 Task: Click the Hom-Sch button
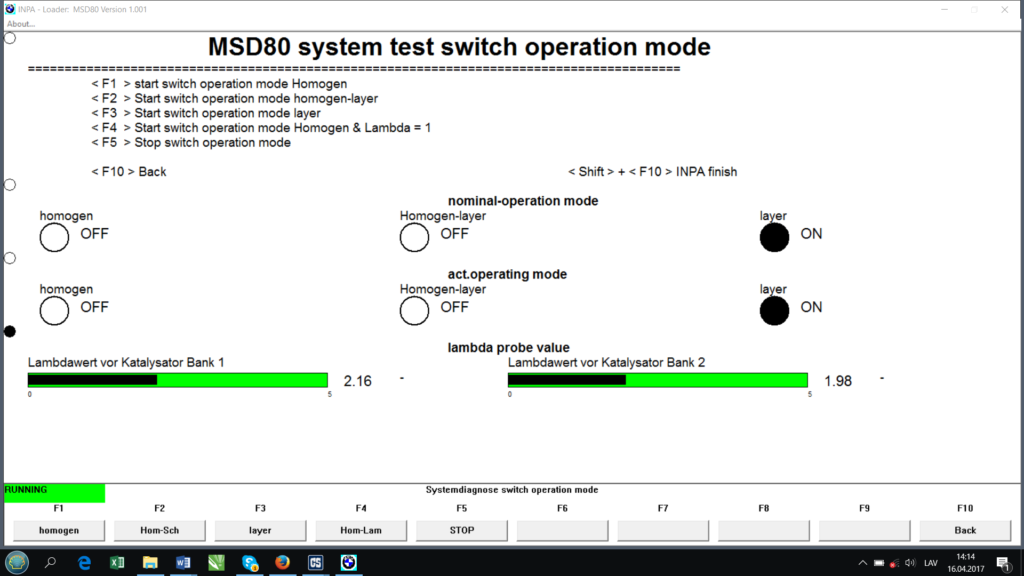tap(159, 530)
